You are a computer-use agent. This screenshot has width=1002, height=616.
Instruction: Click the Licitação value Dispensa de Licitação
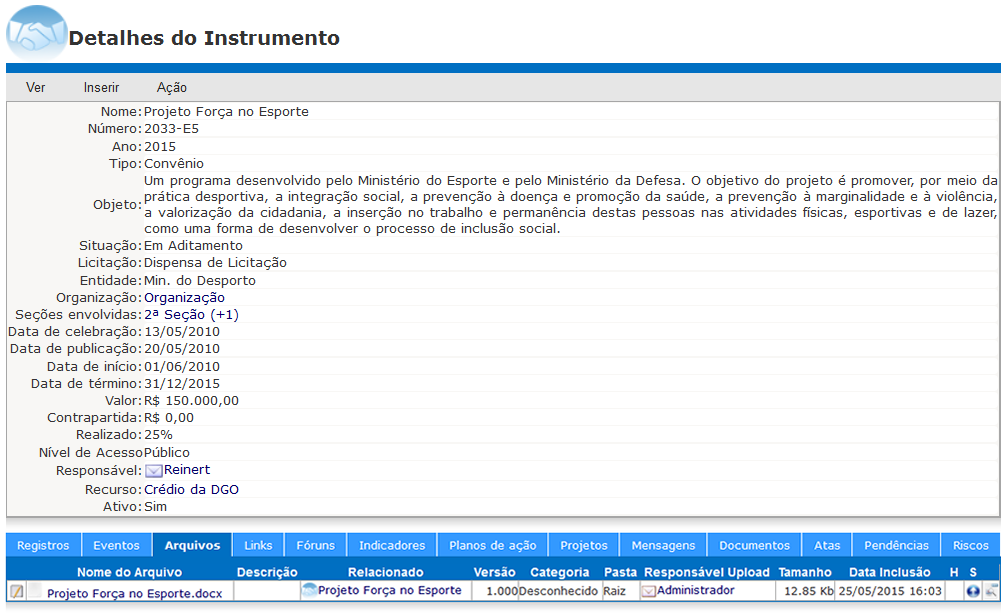click(215, 263)
